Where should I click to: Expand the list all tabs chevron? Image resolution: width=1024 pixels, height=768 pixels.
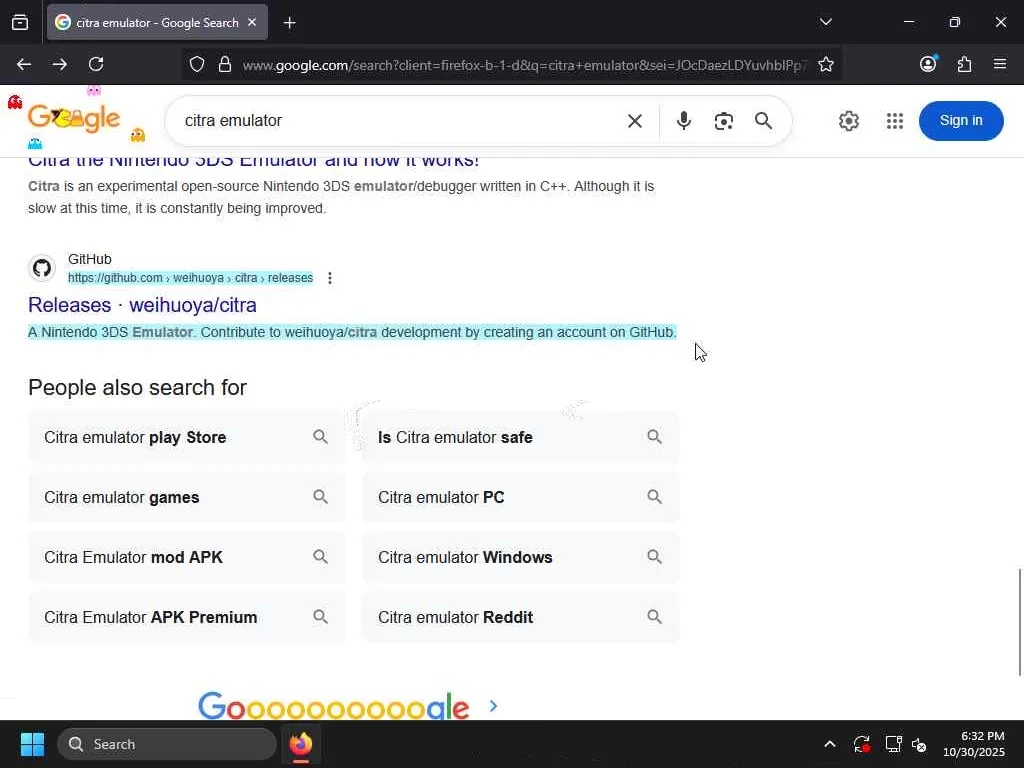coord(825,22)
